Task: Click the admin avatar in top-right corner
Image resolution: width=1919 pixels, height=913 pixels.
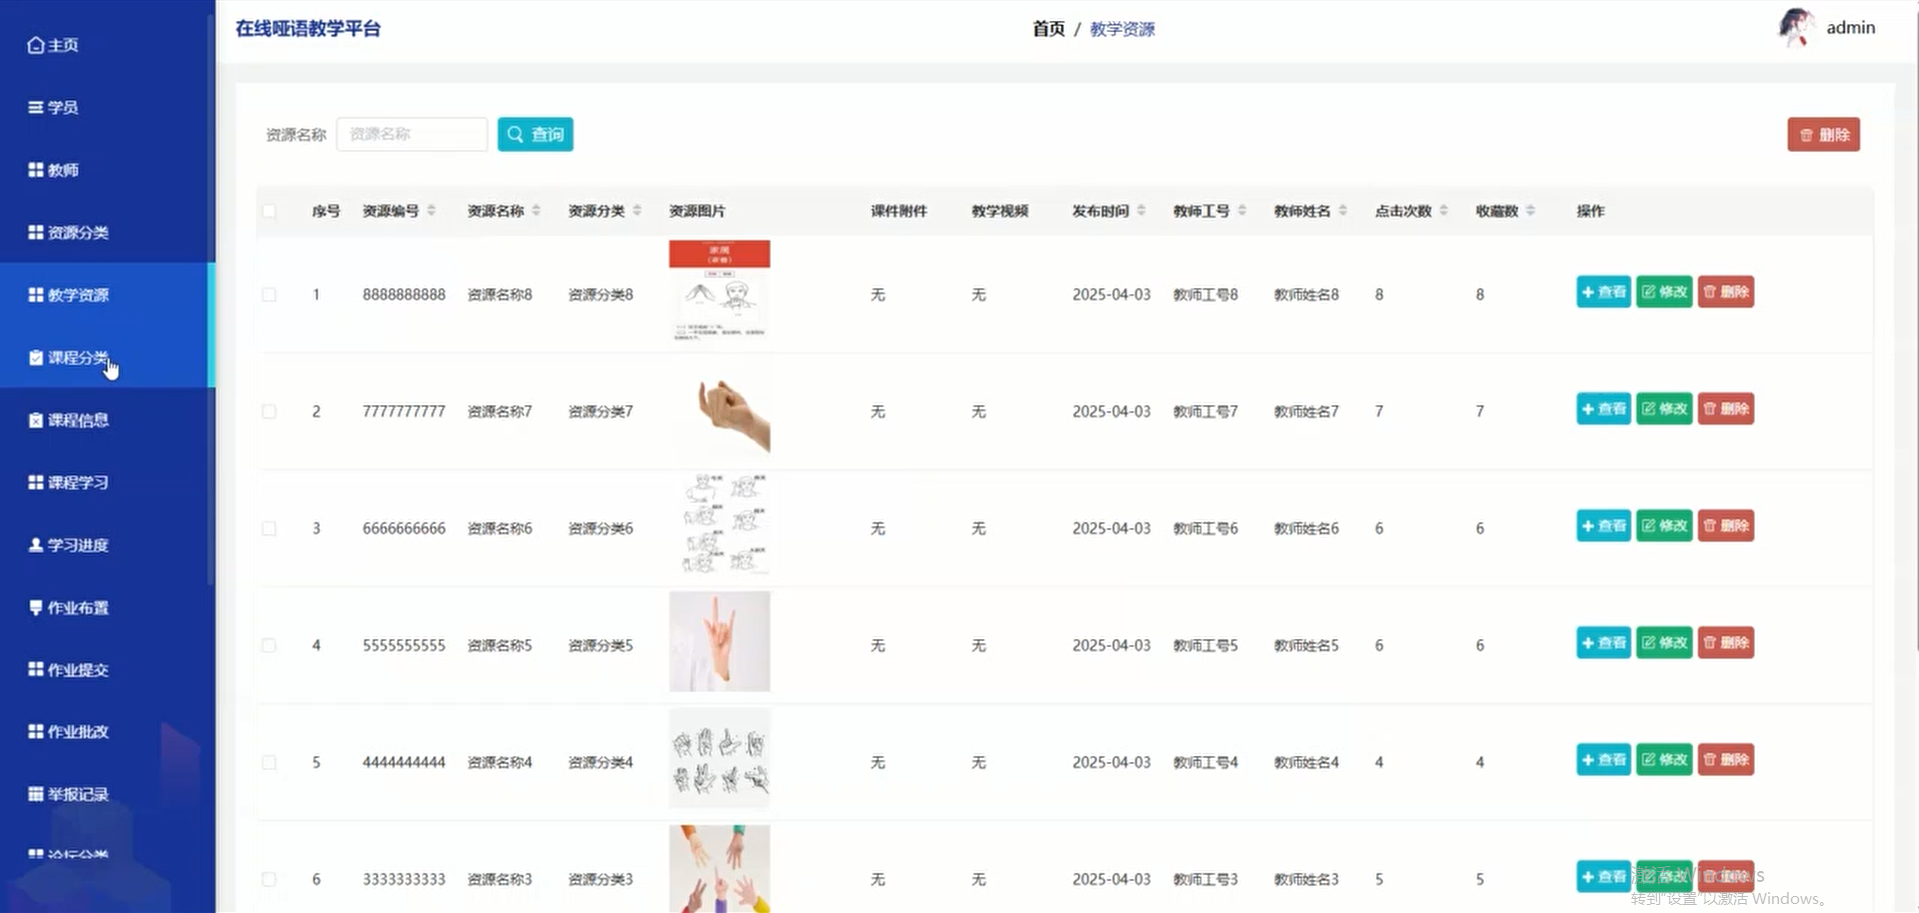Action: point(1795,27)
